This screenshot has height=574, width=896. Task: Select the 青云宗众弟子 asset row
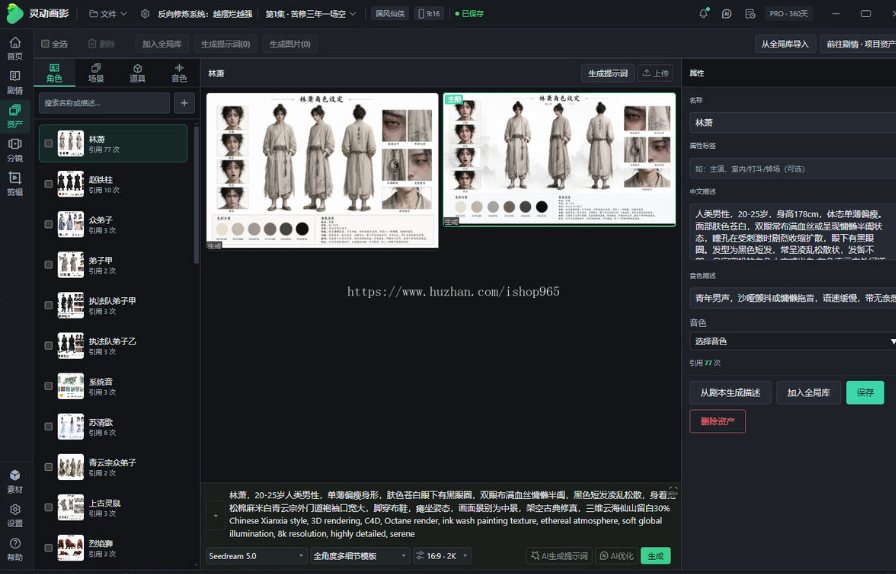point(113,467)
